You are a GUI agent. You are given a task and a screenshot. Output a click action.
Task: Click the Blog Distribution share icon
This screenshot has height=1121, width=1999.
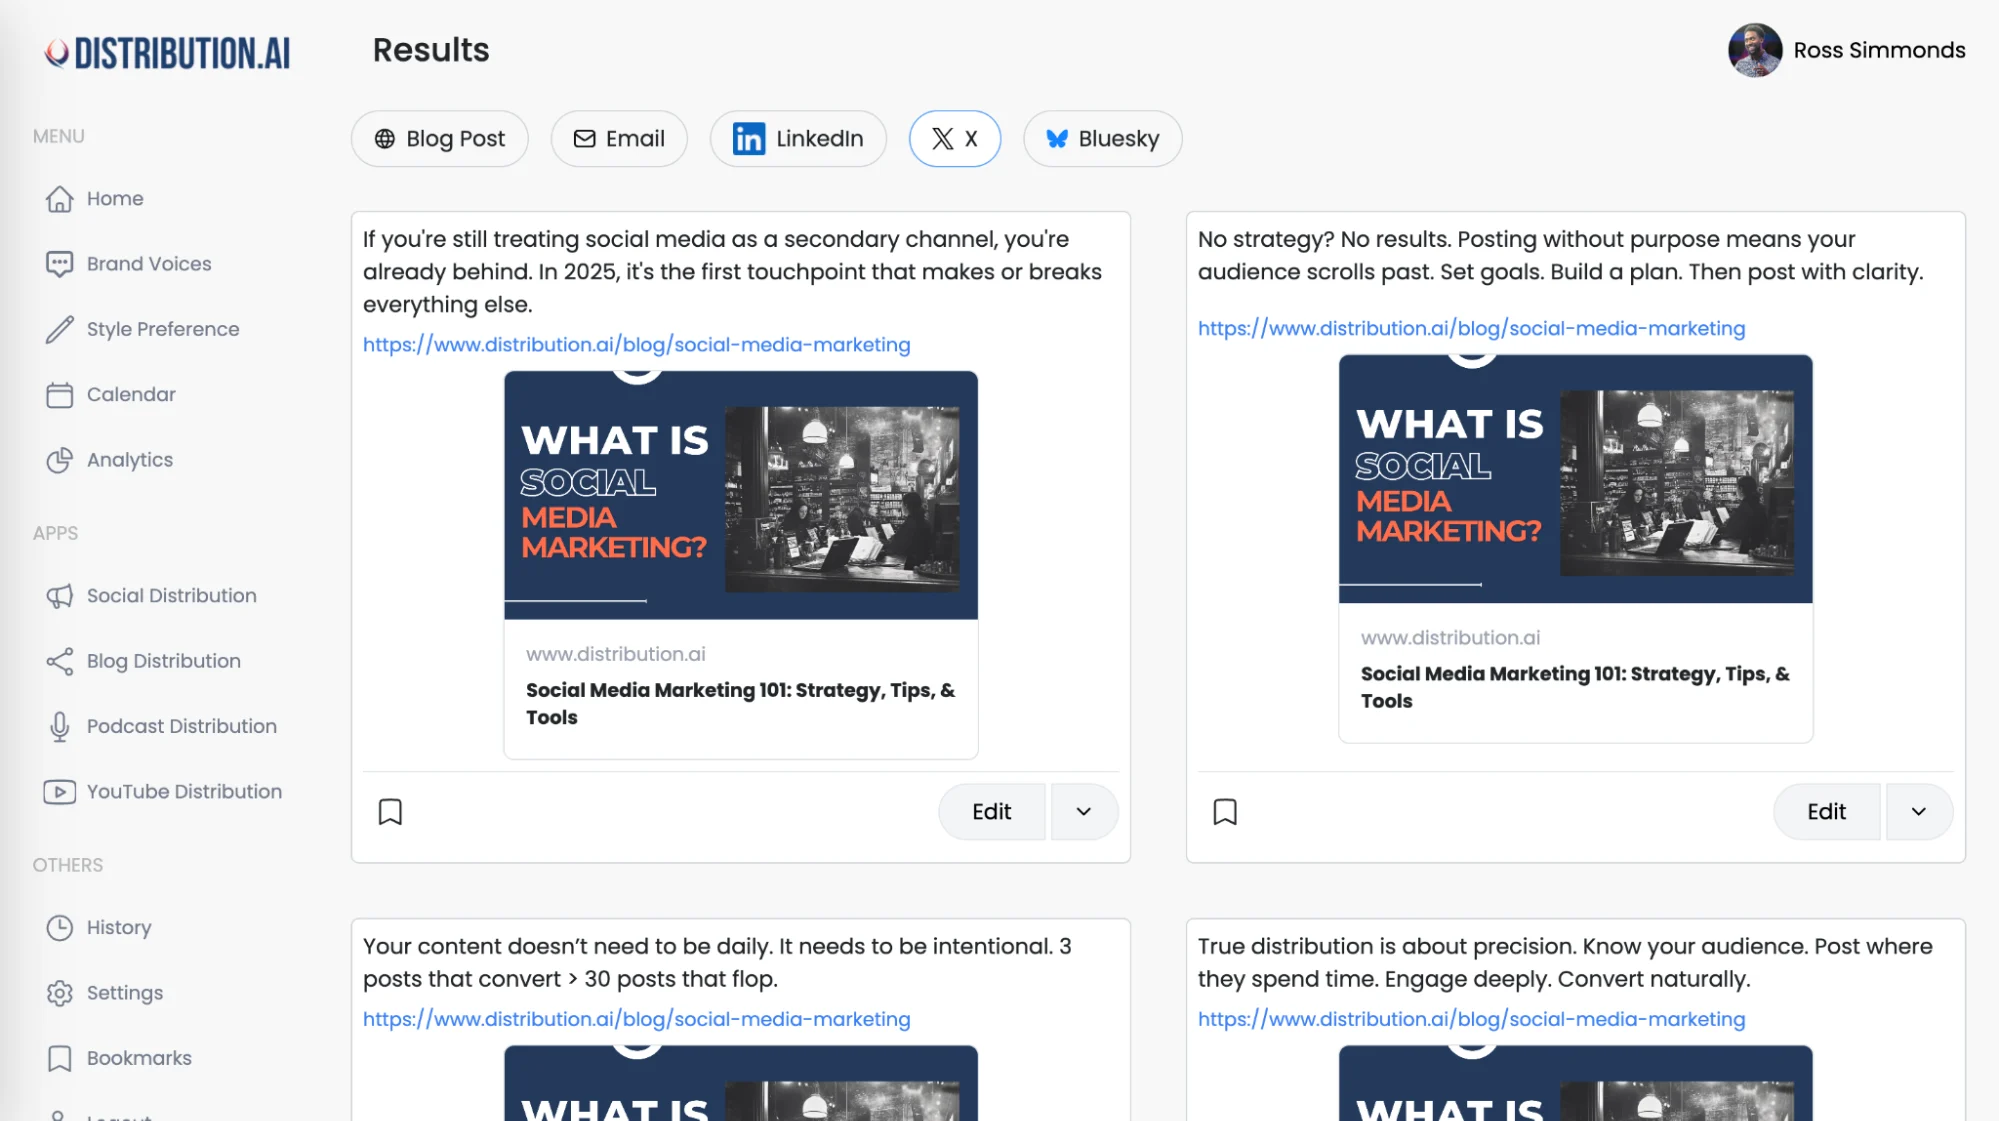coord(60,661)
